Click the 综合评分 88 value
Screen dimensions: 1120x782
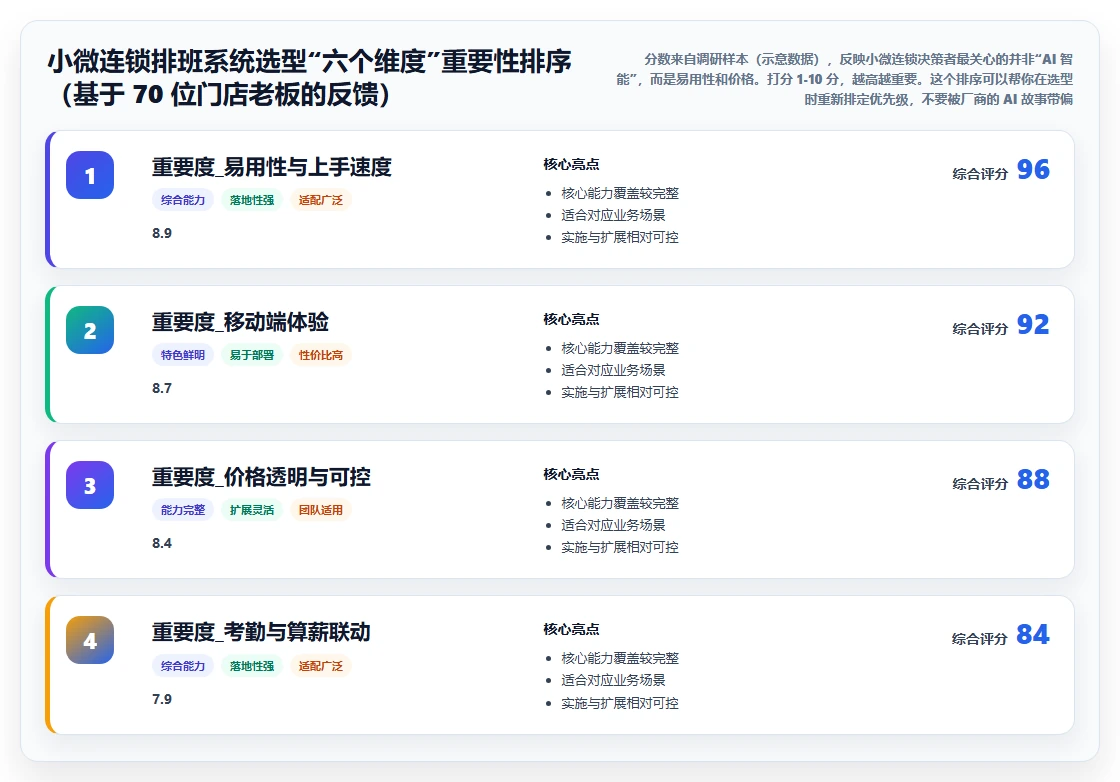pyautogui.click(x=1033, y=479)
